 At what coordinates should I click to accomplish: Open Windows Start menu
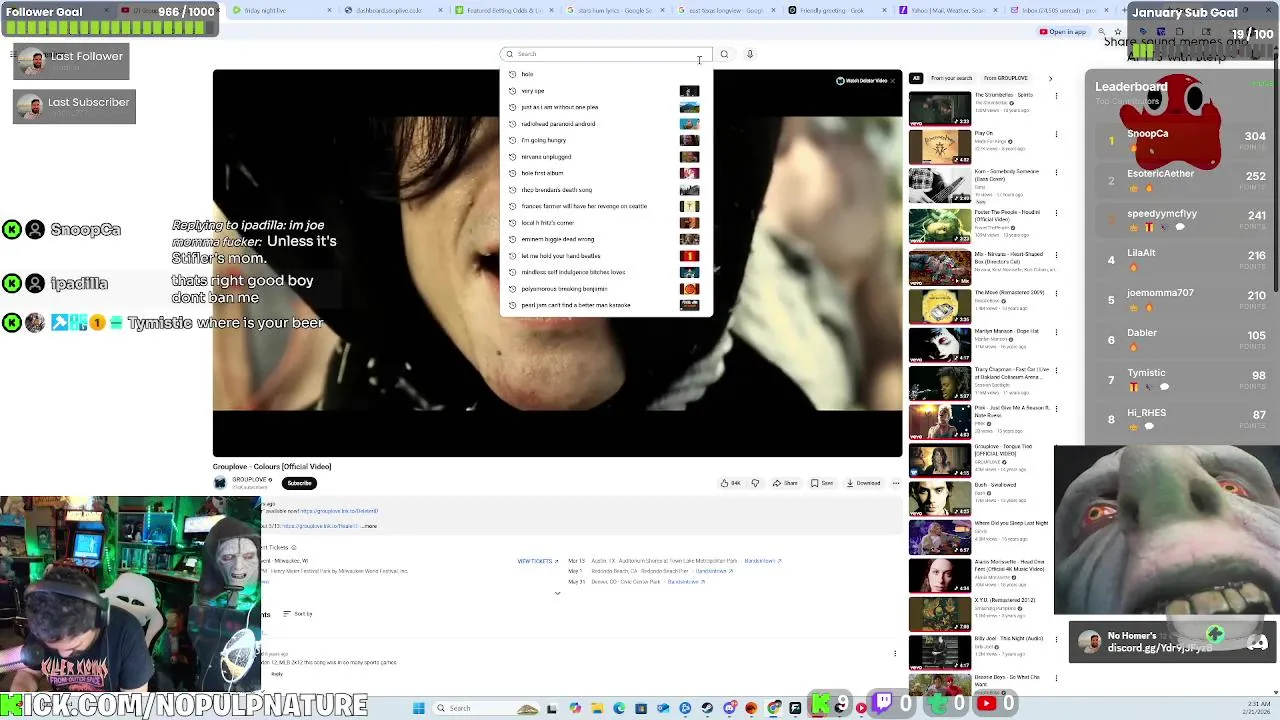tap(419, 708)
